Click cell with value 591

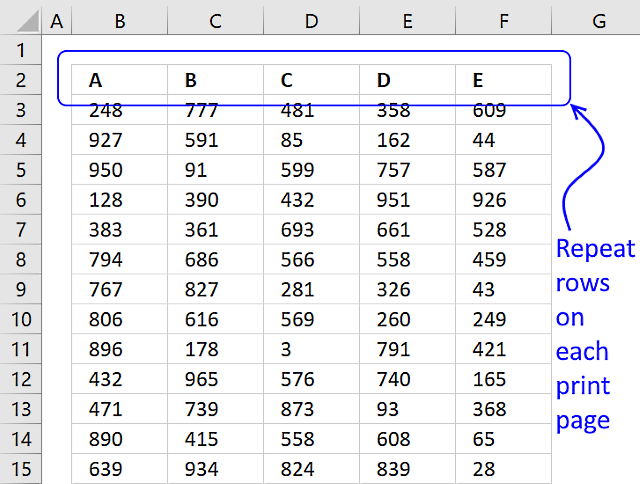(x=216, y=140)
